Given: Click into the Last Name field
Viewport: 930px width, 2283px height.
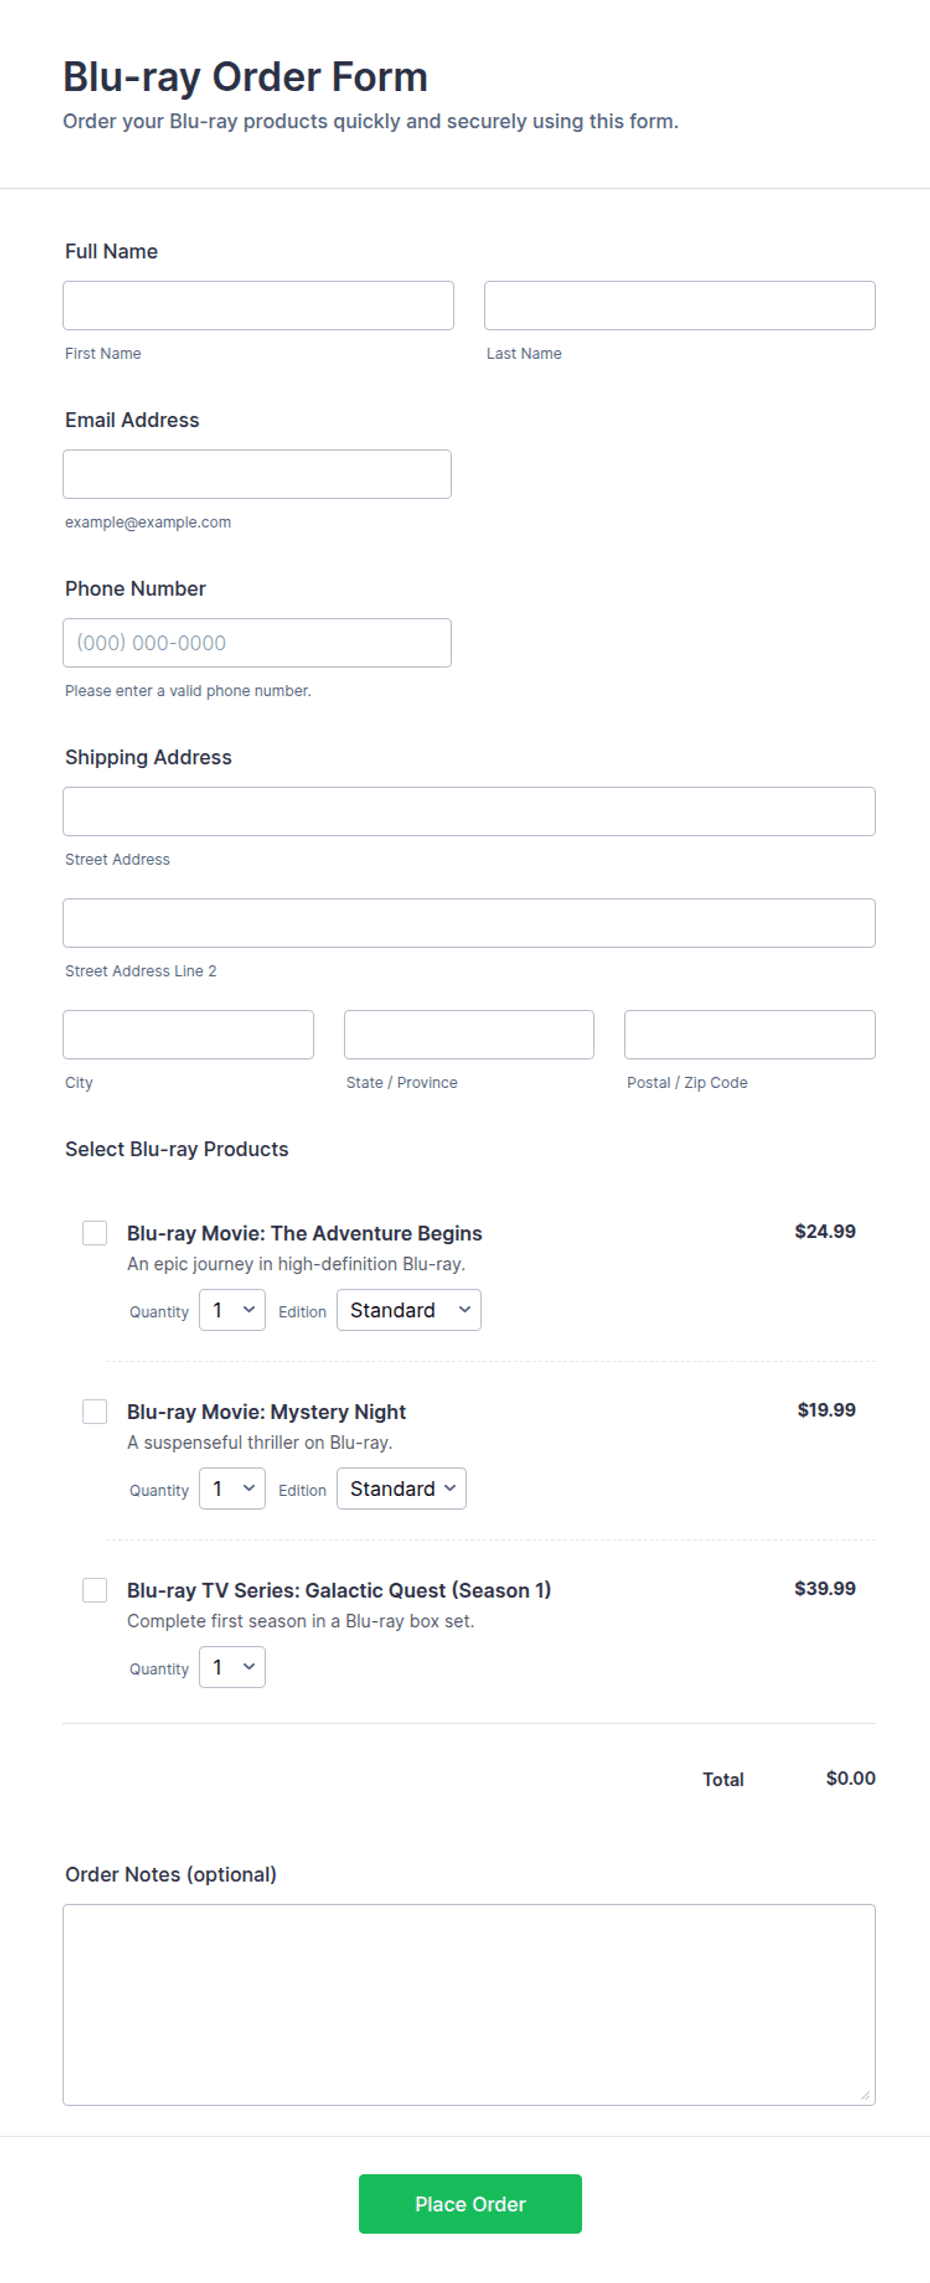Looking at the screenshot, I should [680, 305].
